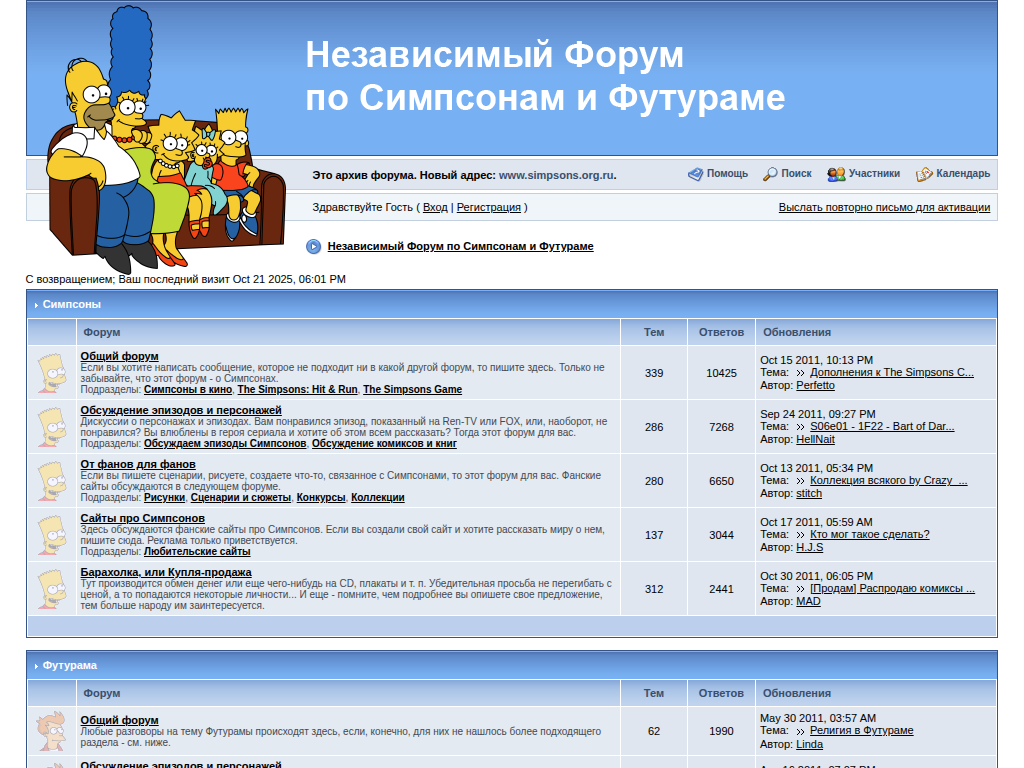Click Fry icon beside Futurama Общий форум
This screenshot has width=1024, height=768.
[52, 731]
